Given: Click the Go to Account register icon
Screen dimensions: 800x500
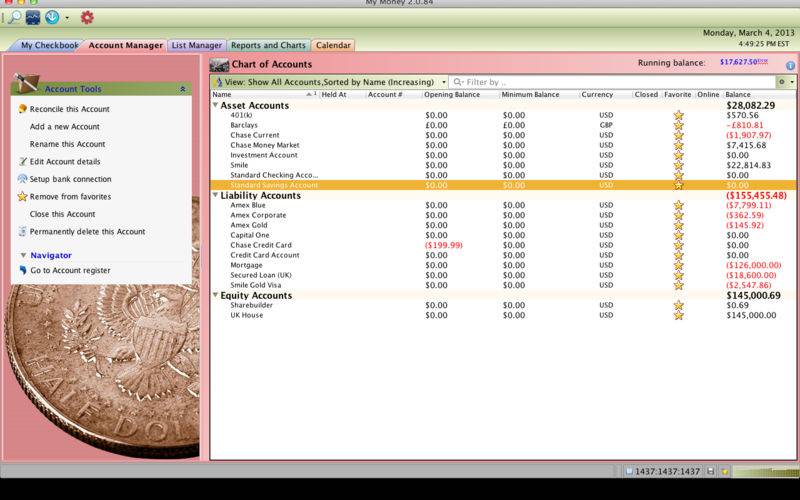Looking at the screenshot, I should (23, 270).
